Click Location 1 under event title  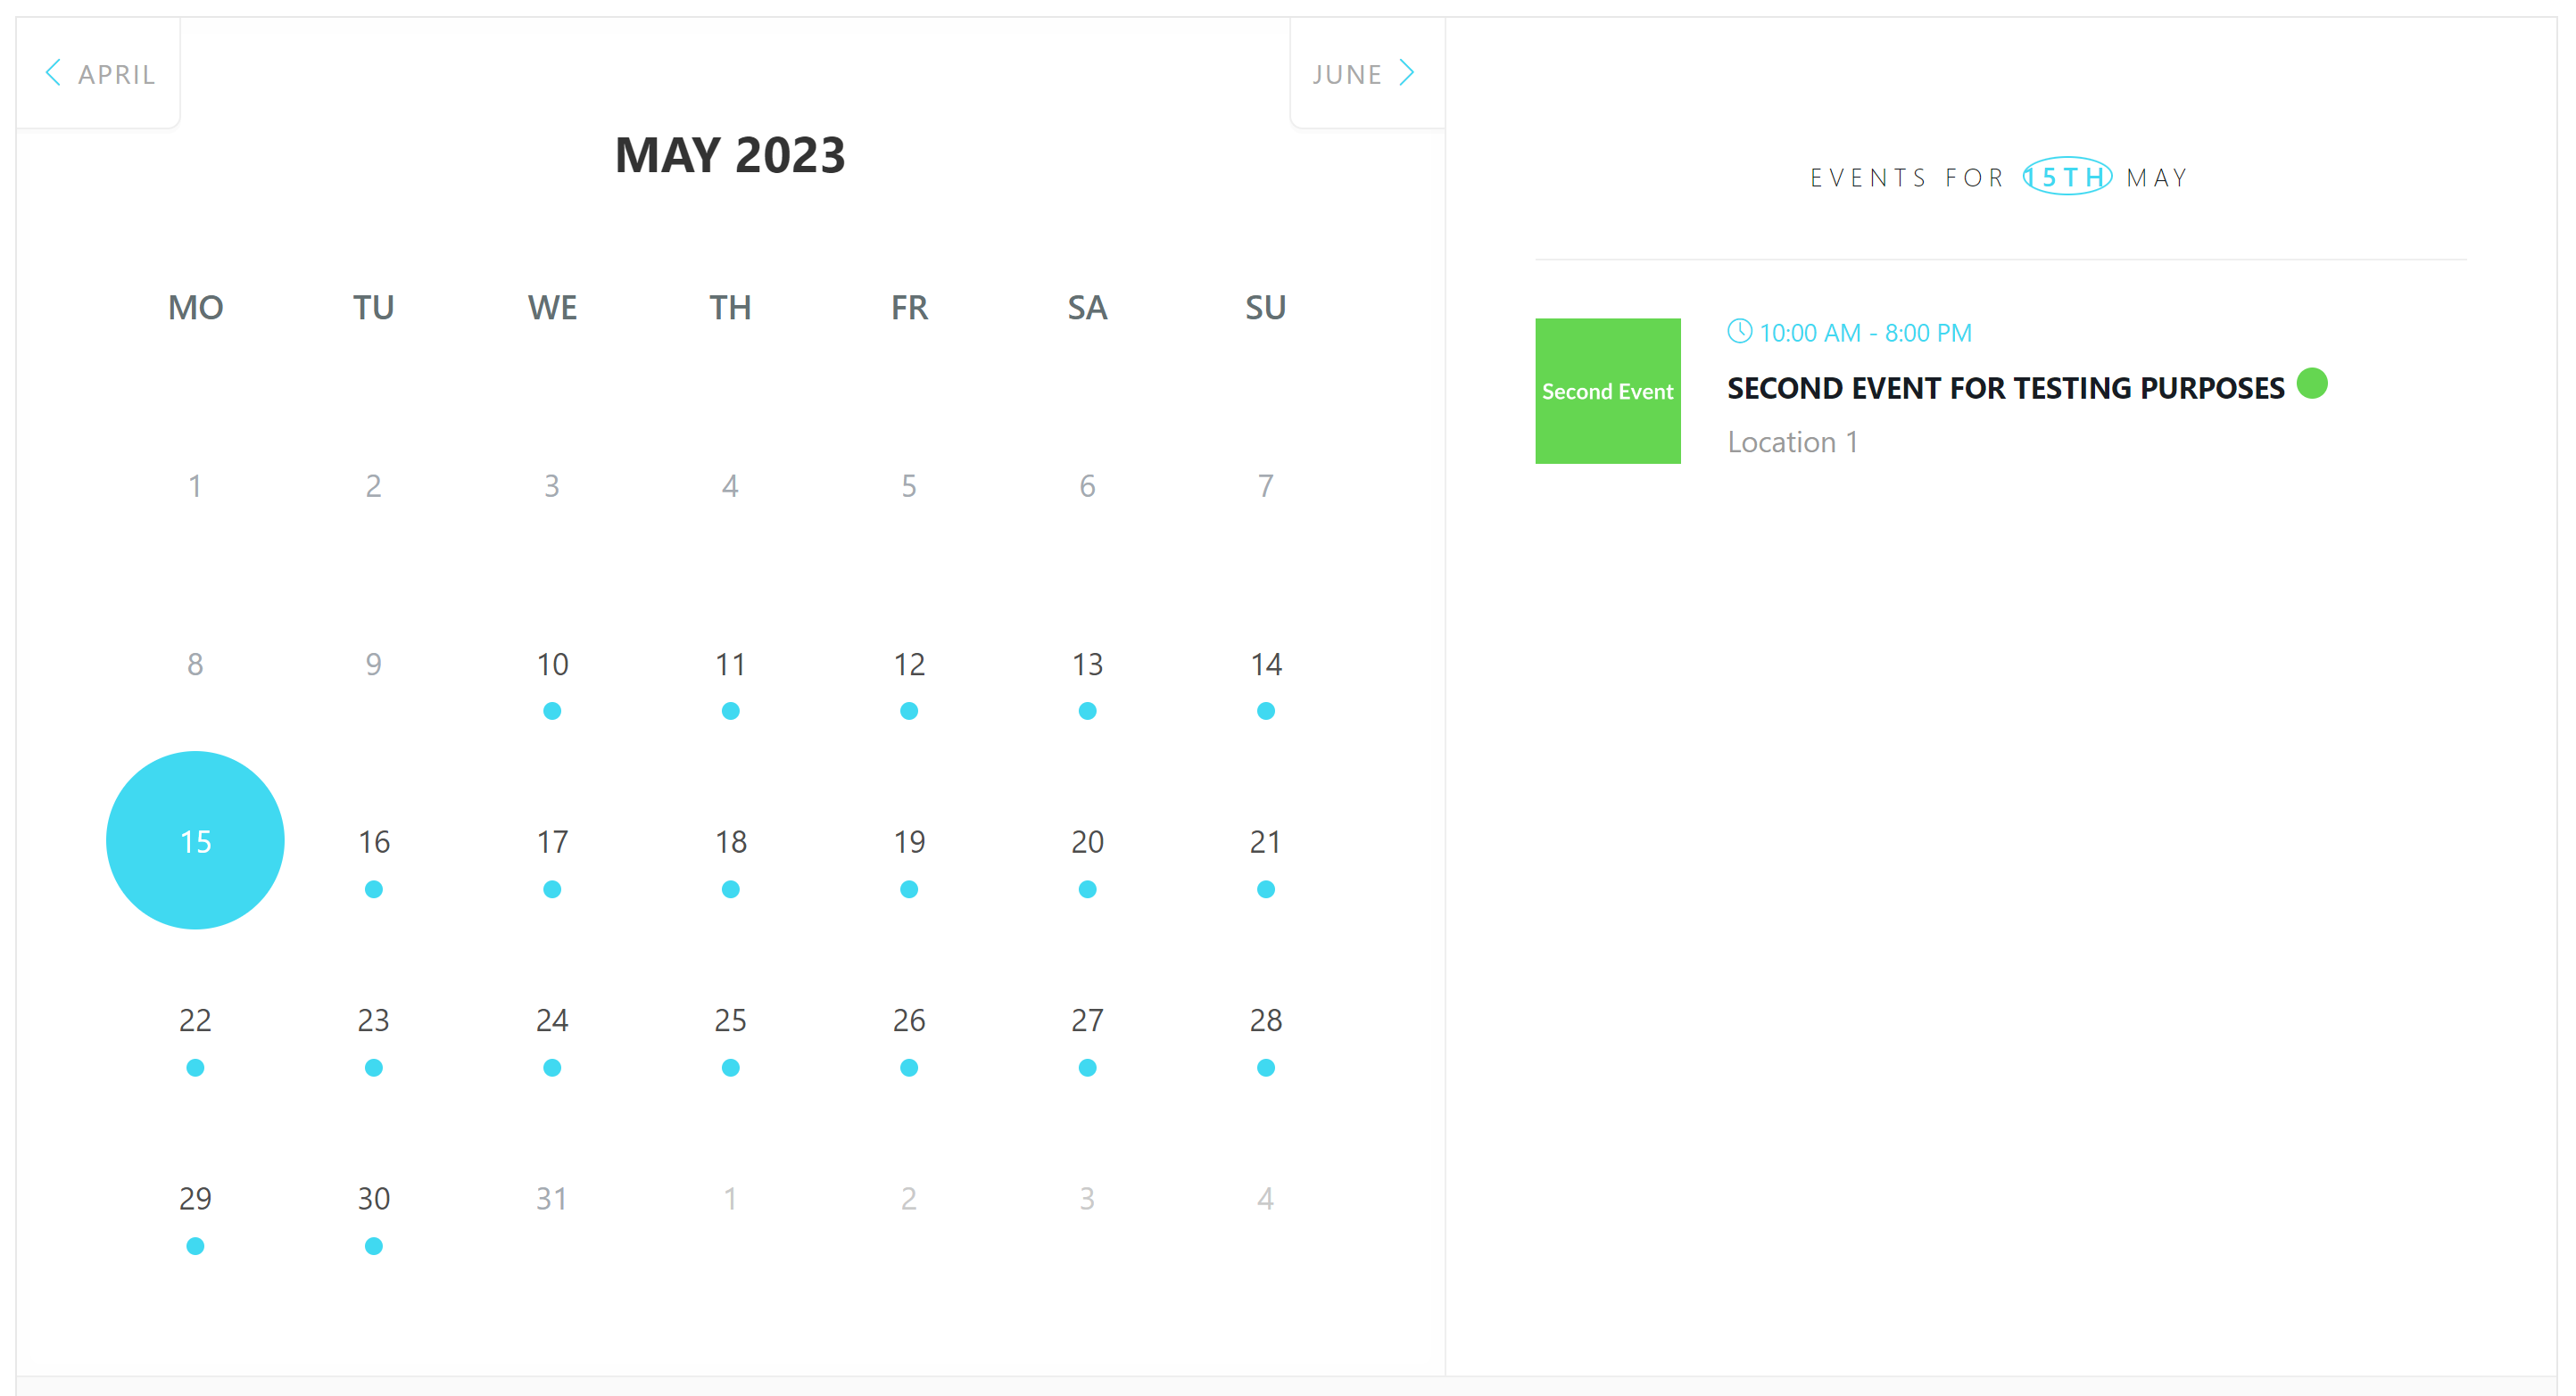1792,442
